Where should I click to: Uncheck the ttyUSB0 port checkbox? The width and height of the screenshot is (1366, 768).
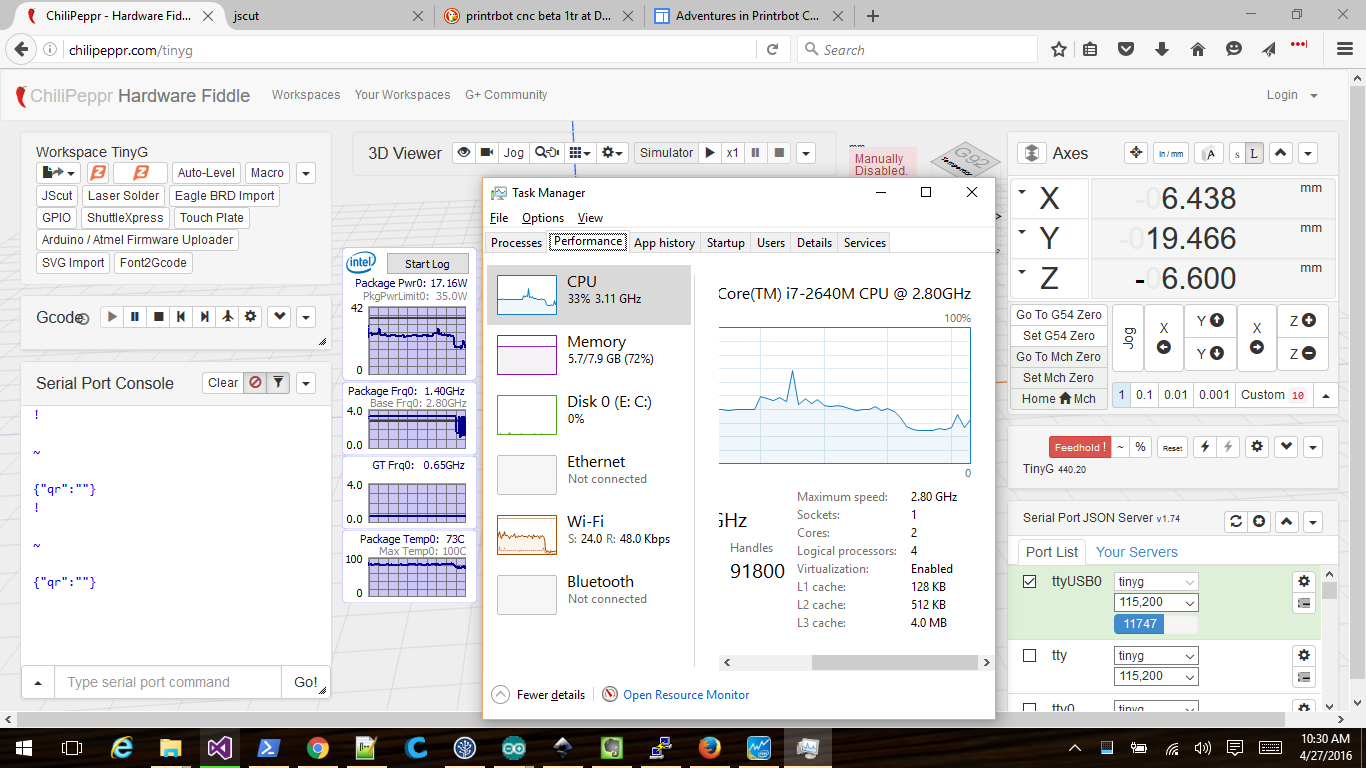point(1030,581)
